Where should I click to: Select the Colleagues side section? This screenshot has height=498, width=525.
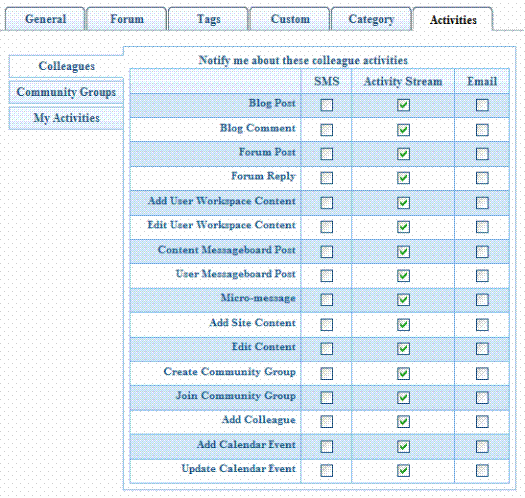pyautogui.click(x=66, y=66)
